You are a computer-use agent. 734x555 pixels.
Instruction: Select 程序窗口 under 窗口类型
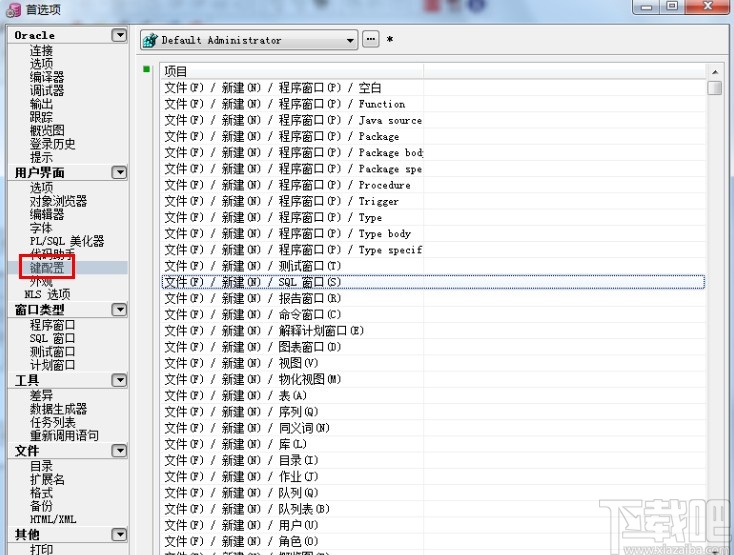click(x=52, y=325)
